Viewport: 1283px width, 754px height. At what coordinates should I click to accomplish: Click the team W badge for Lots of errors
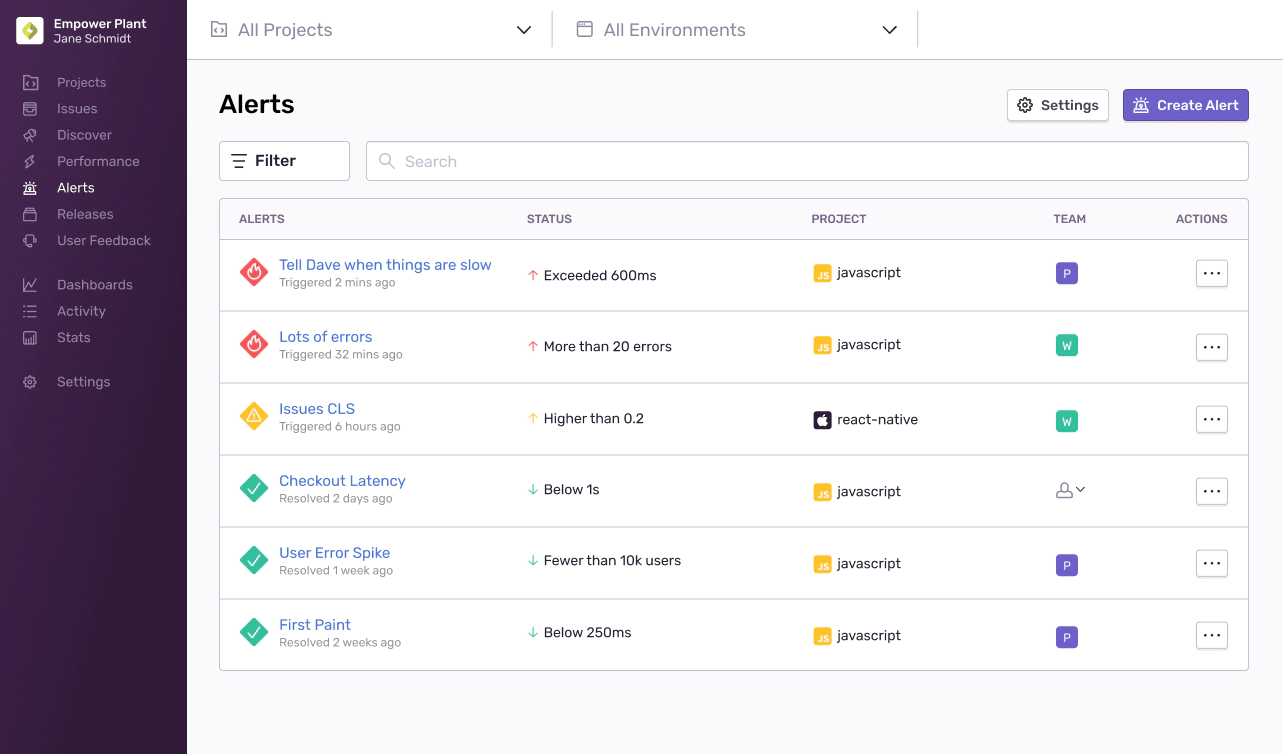coord(1067,346)
